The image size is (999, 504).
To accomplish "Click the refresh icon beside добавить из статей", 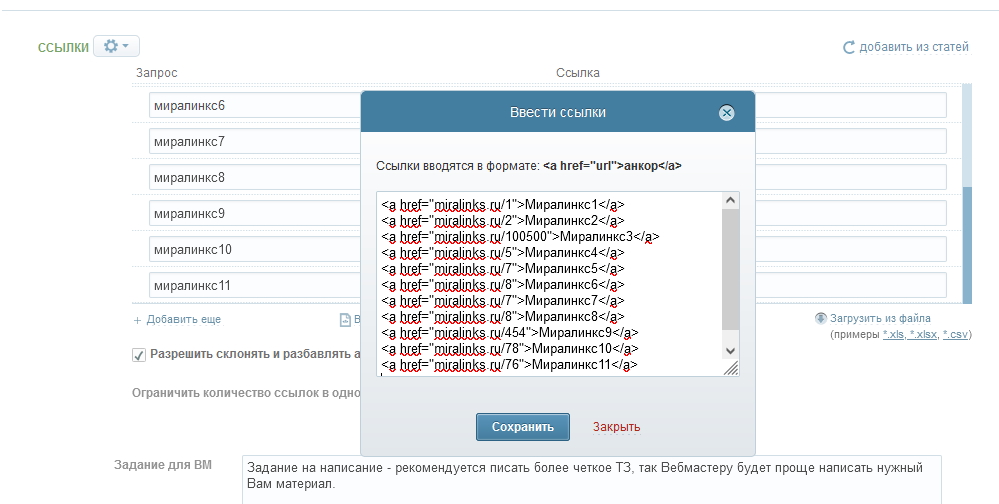I will pyautogui.click(x=849, y=47).
